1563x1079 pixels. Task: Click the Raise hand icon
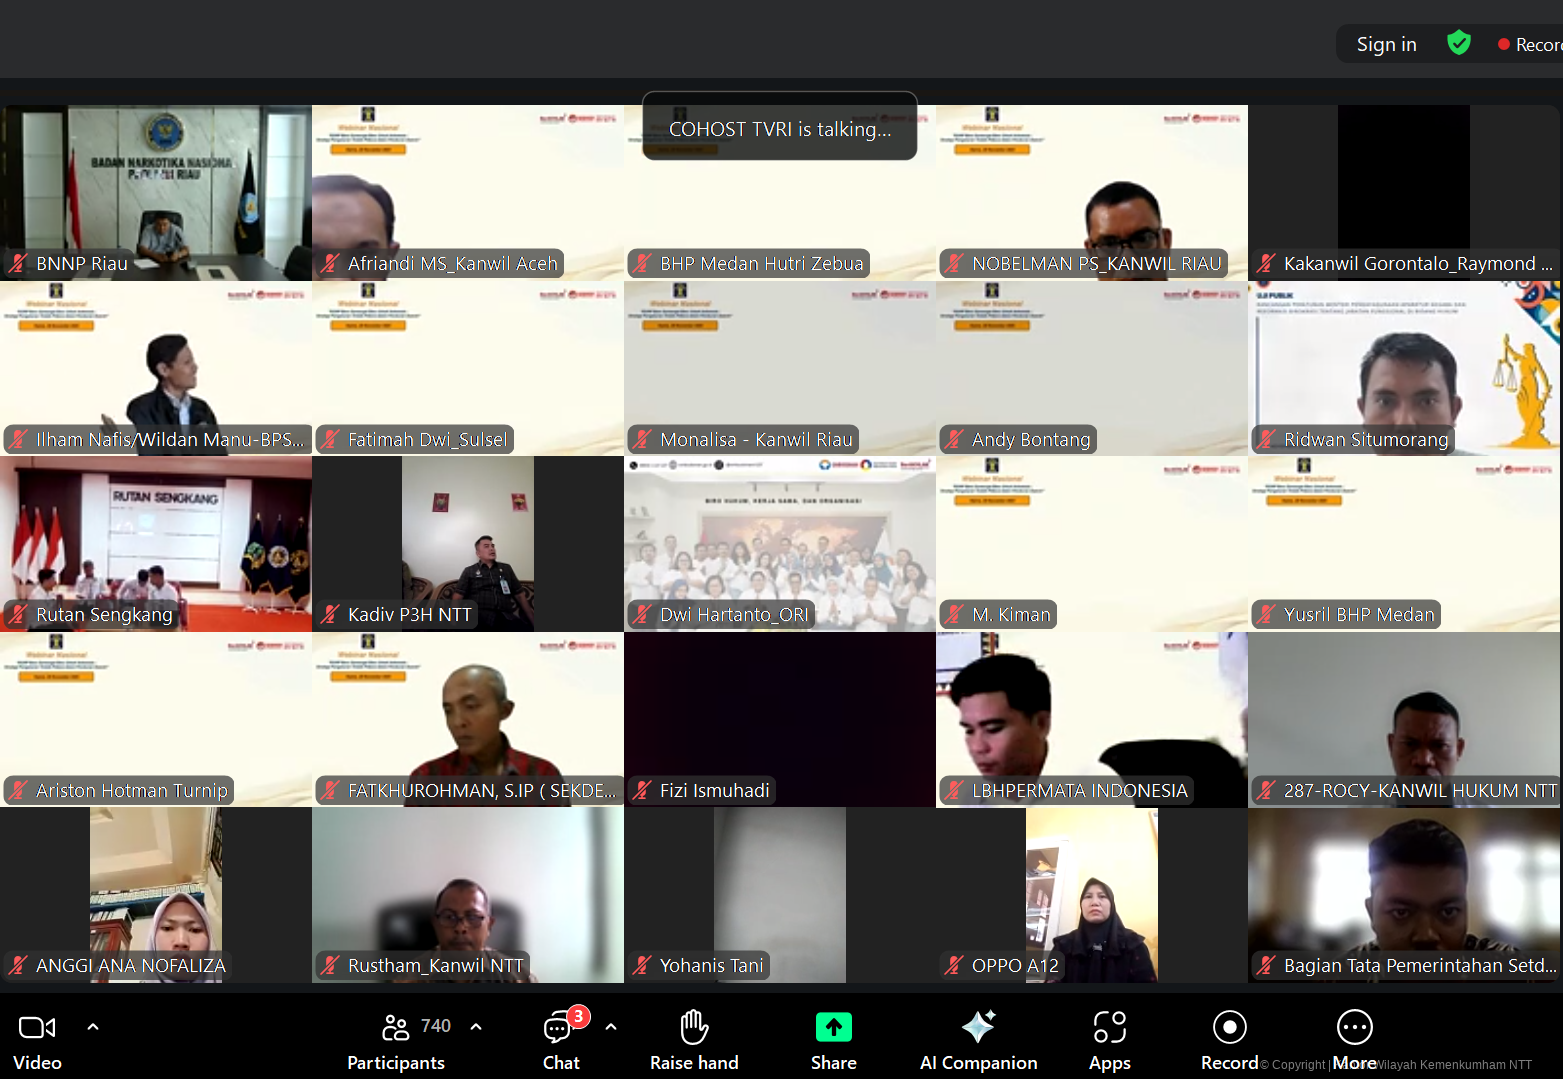pos(694,1028)
